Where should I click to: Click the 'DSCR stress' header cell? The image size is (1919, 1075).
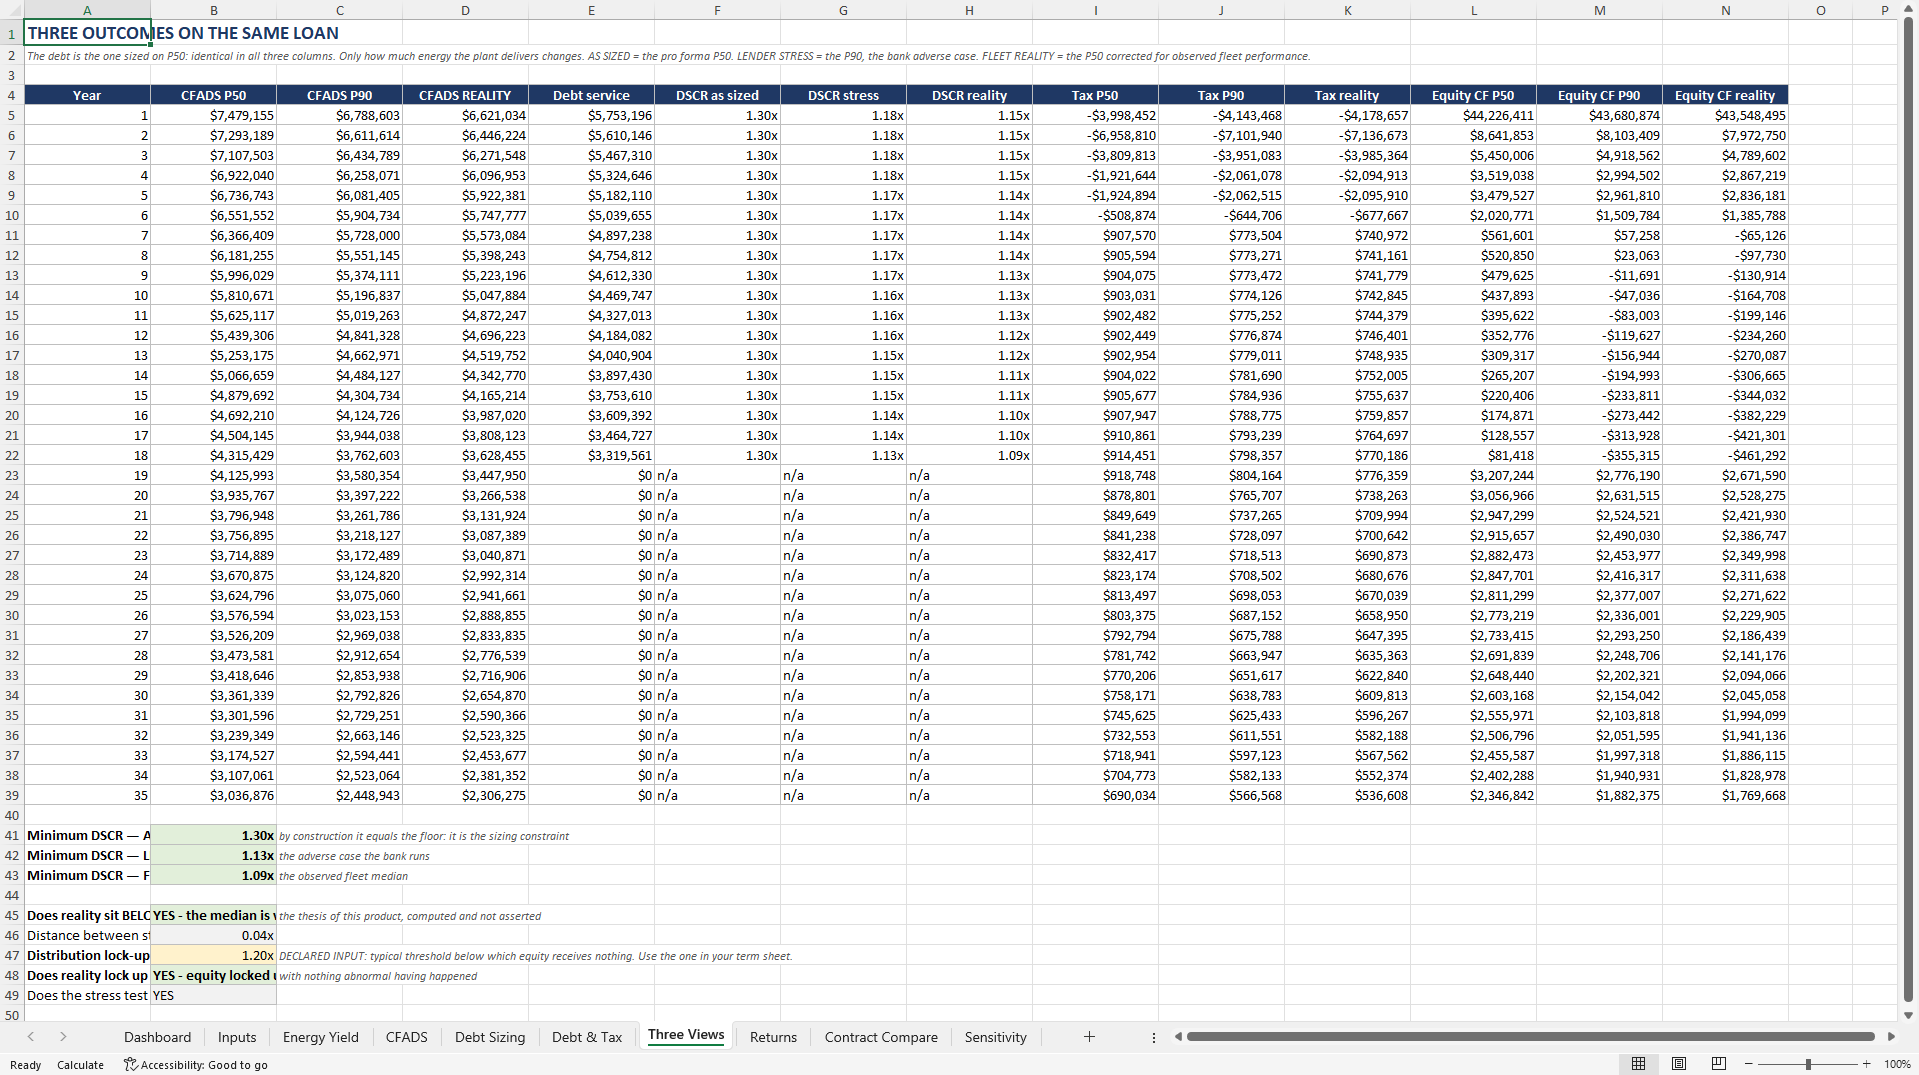click(x=843, y=95)
